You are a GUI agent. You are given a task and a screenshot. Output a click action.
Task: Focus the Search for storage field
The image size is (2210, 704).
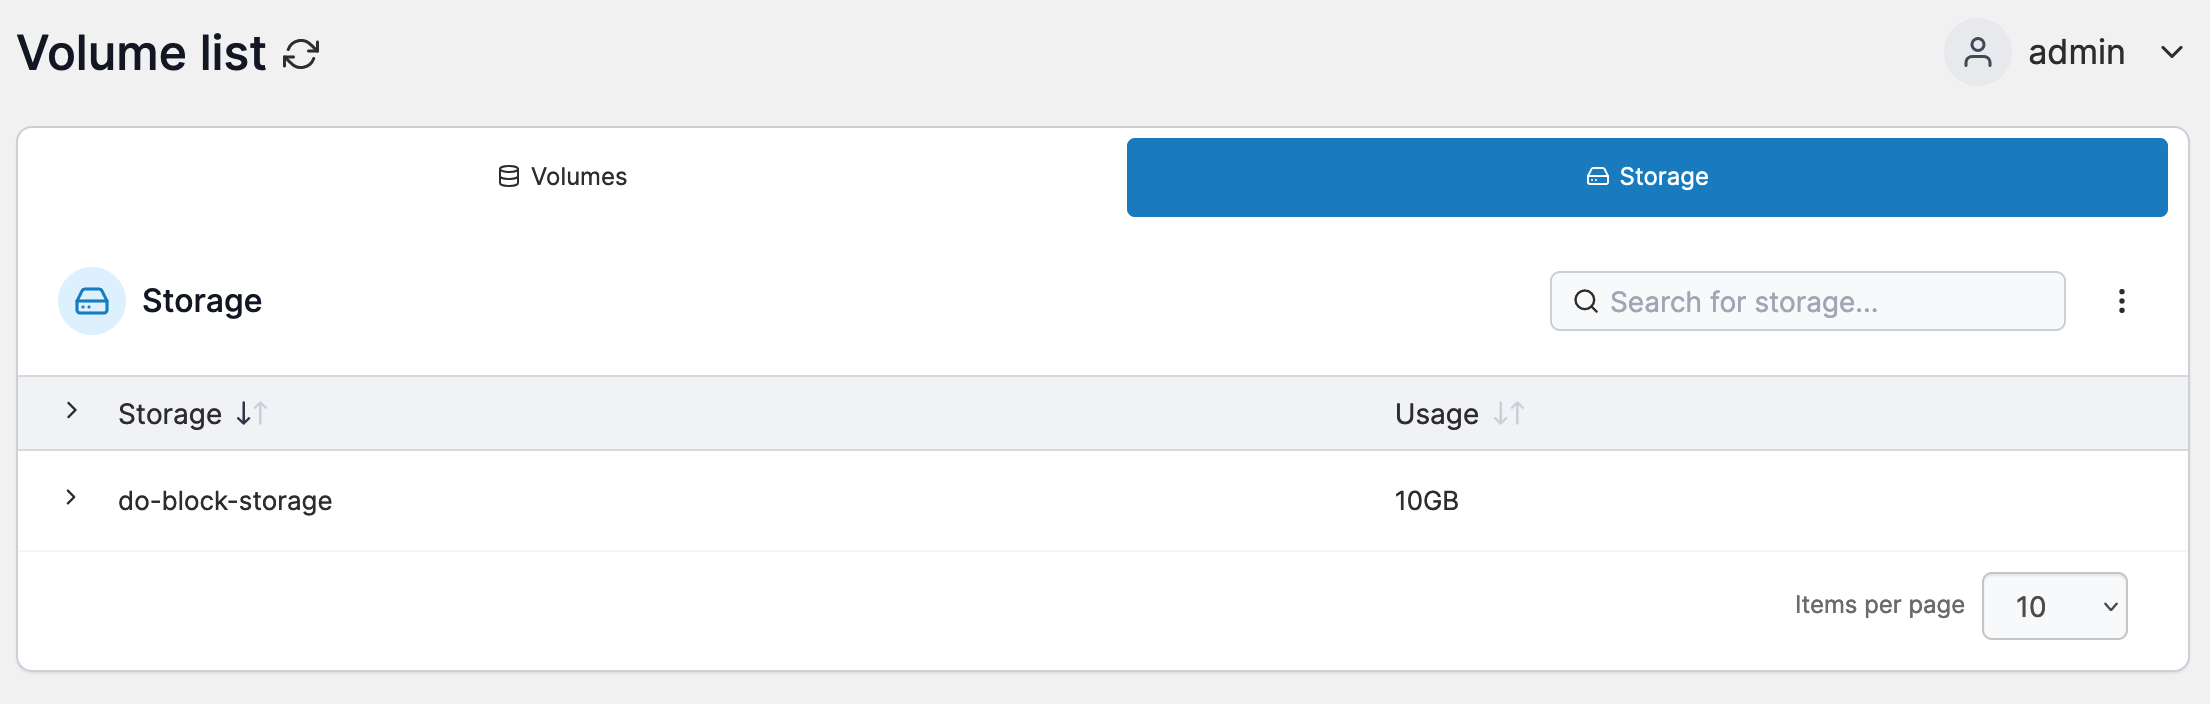tap(1820, 301)
